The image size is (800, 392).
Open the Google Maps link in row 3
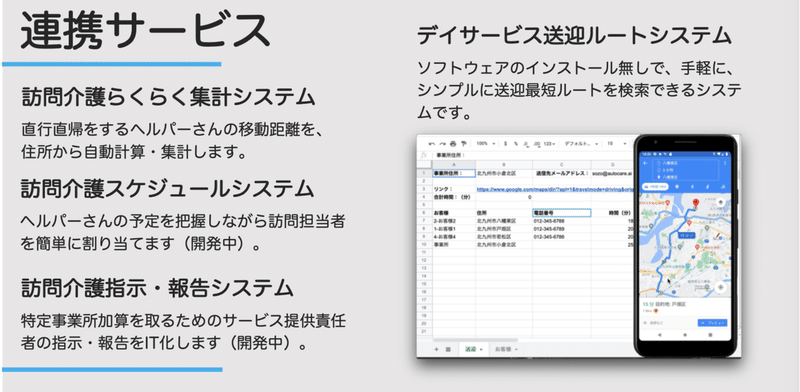pos(555,189)
